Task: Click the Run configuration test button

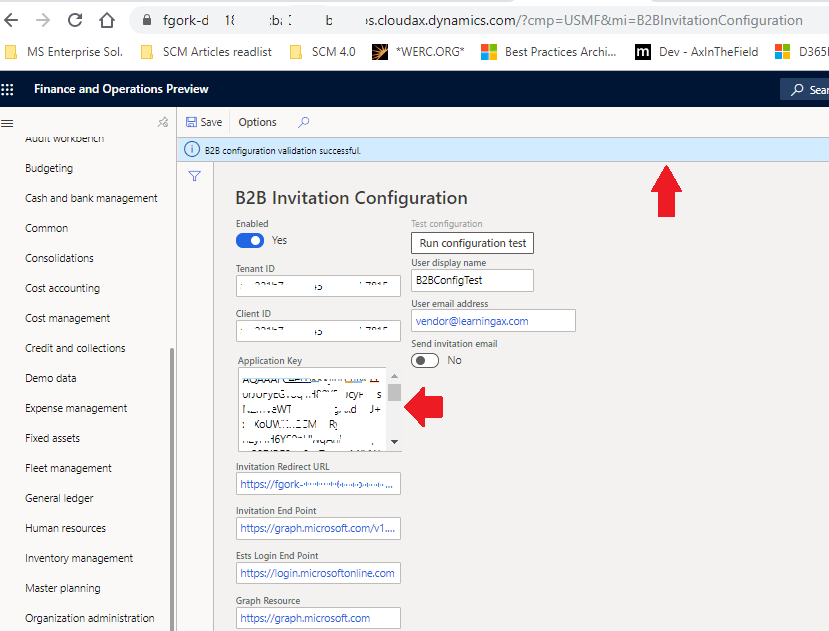Action: (x=471, y=242)
